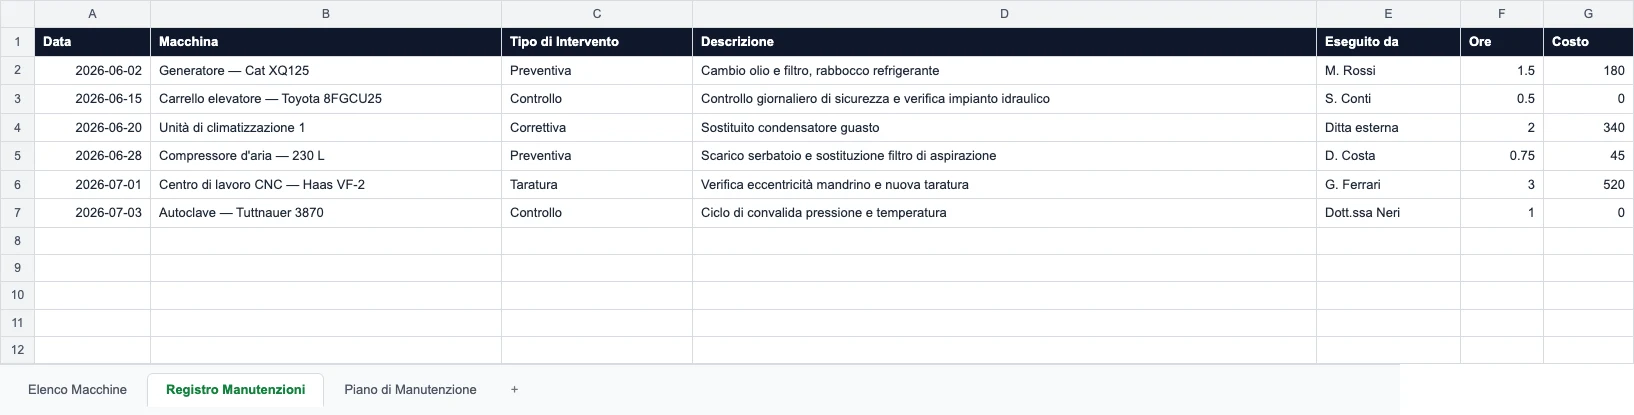Select the Registro Manutenzioni sheet tab
This screenshot has width=1634, height=415.
pyautogui.click(x=235, y=390)
